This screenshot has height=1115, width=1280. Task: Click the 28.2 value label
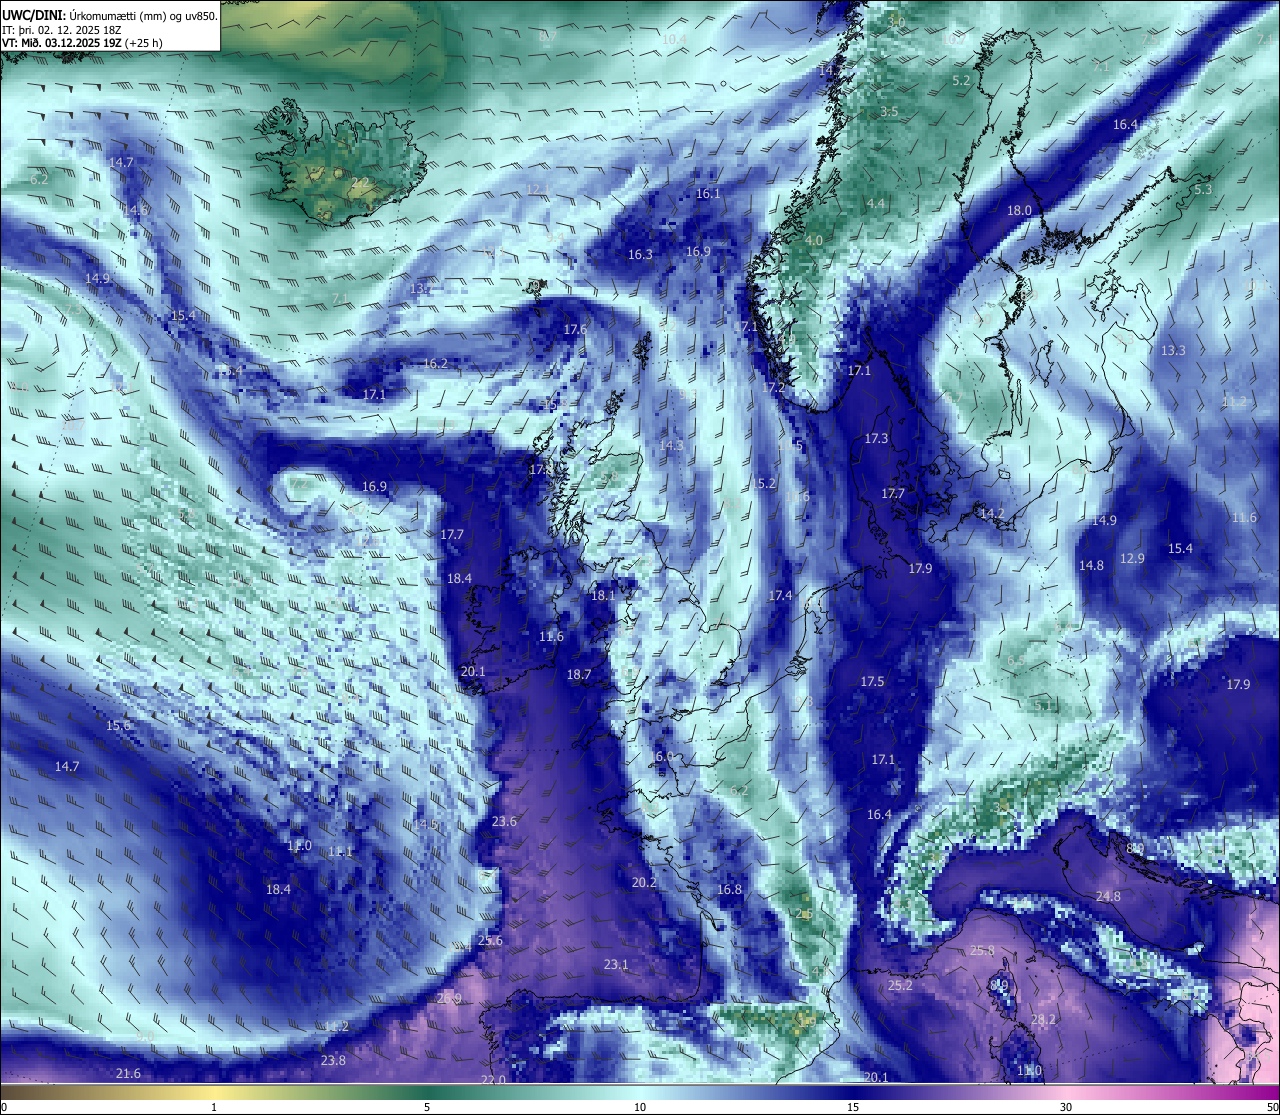pos(1043,1019)
